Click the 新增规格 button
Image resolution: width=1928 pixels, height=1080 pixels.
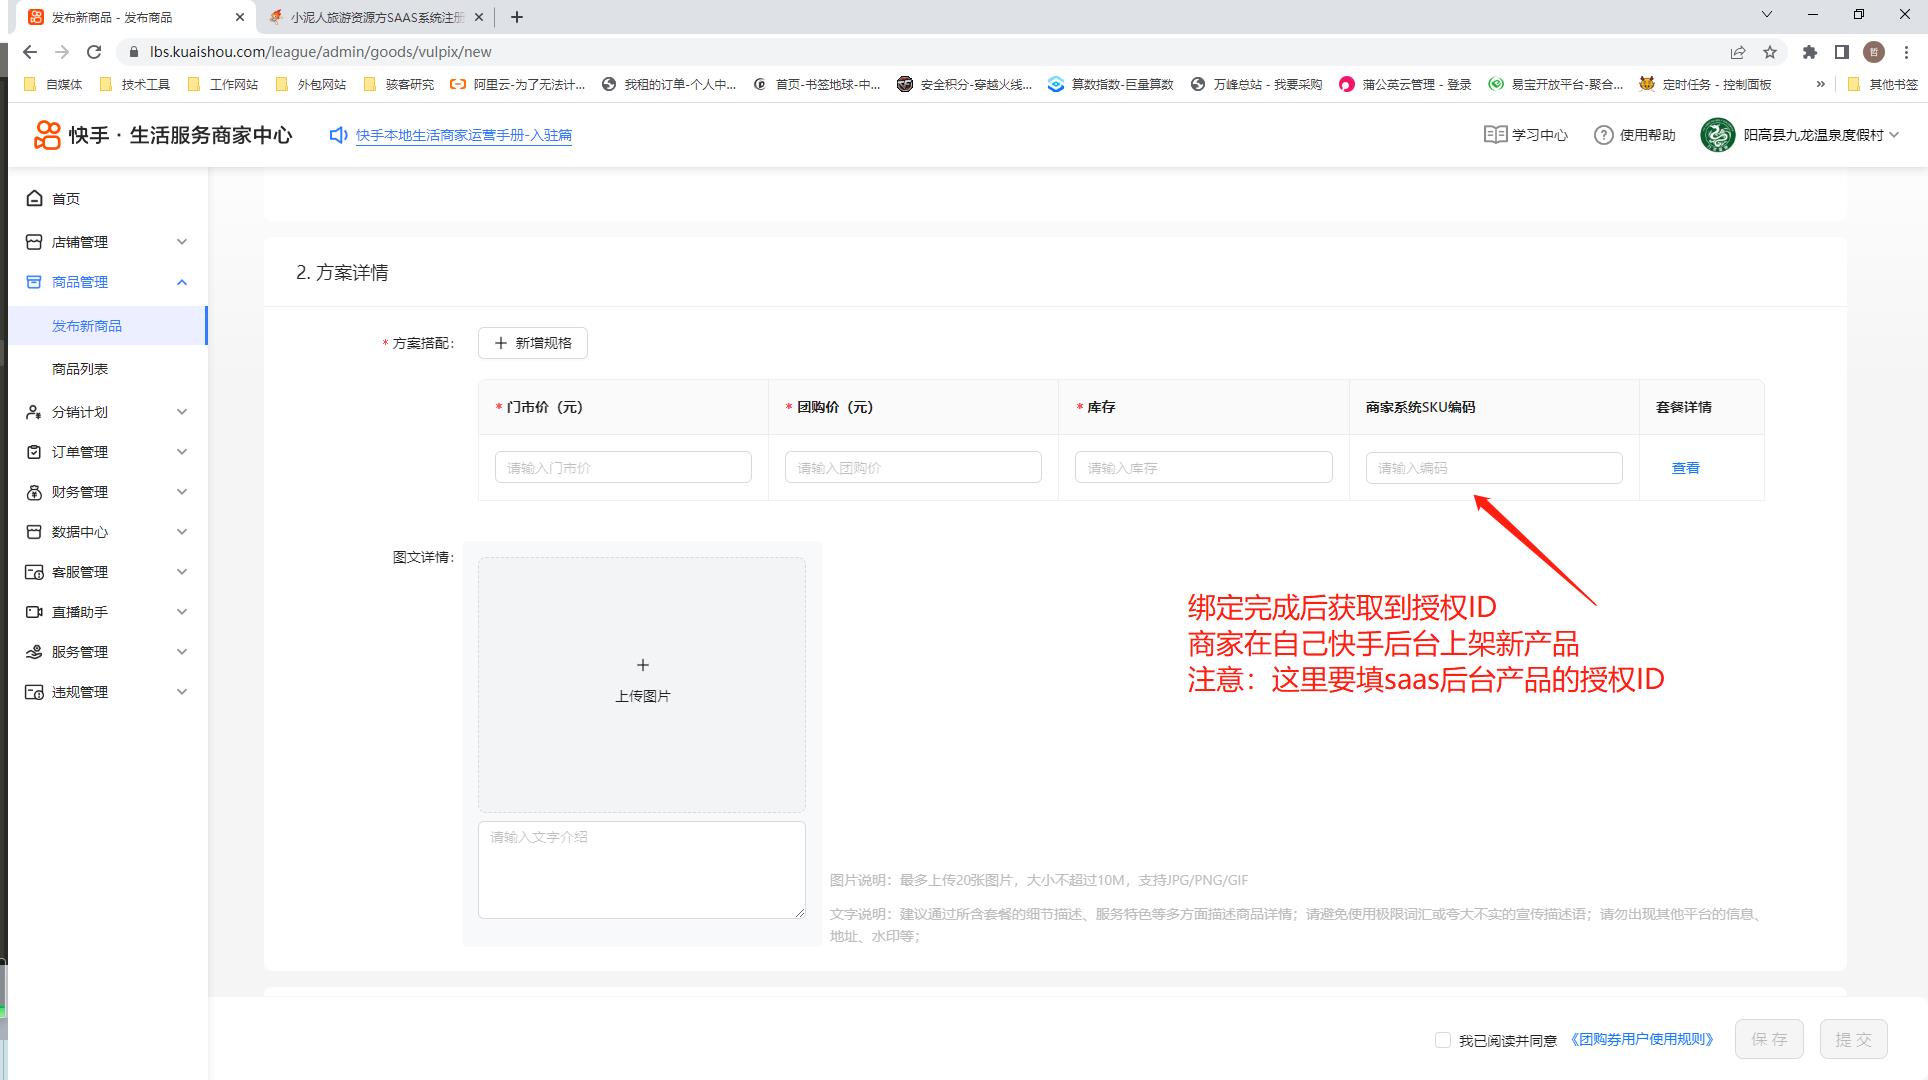coord(532,343)
